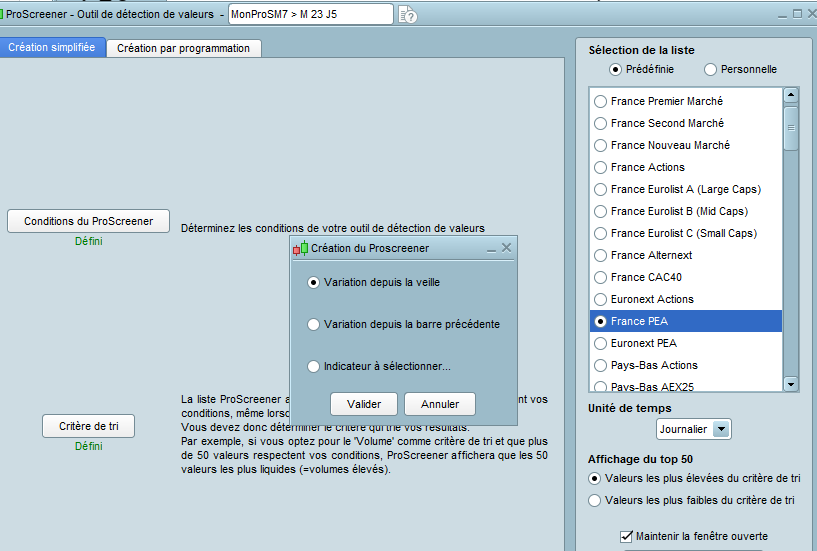Switch to Création par programmation tab
The width and height of the screenshot is (817, 551).
(x=183, y=48)
